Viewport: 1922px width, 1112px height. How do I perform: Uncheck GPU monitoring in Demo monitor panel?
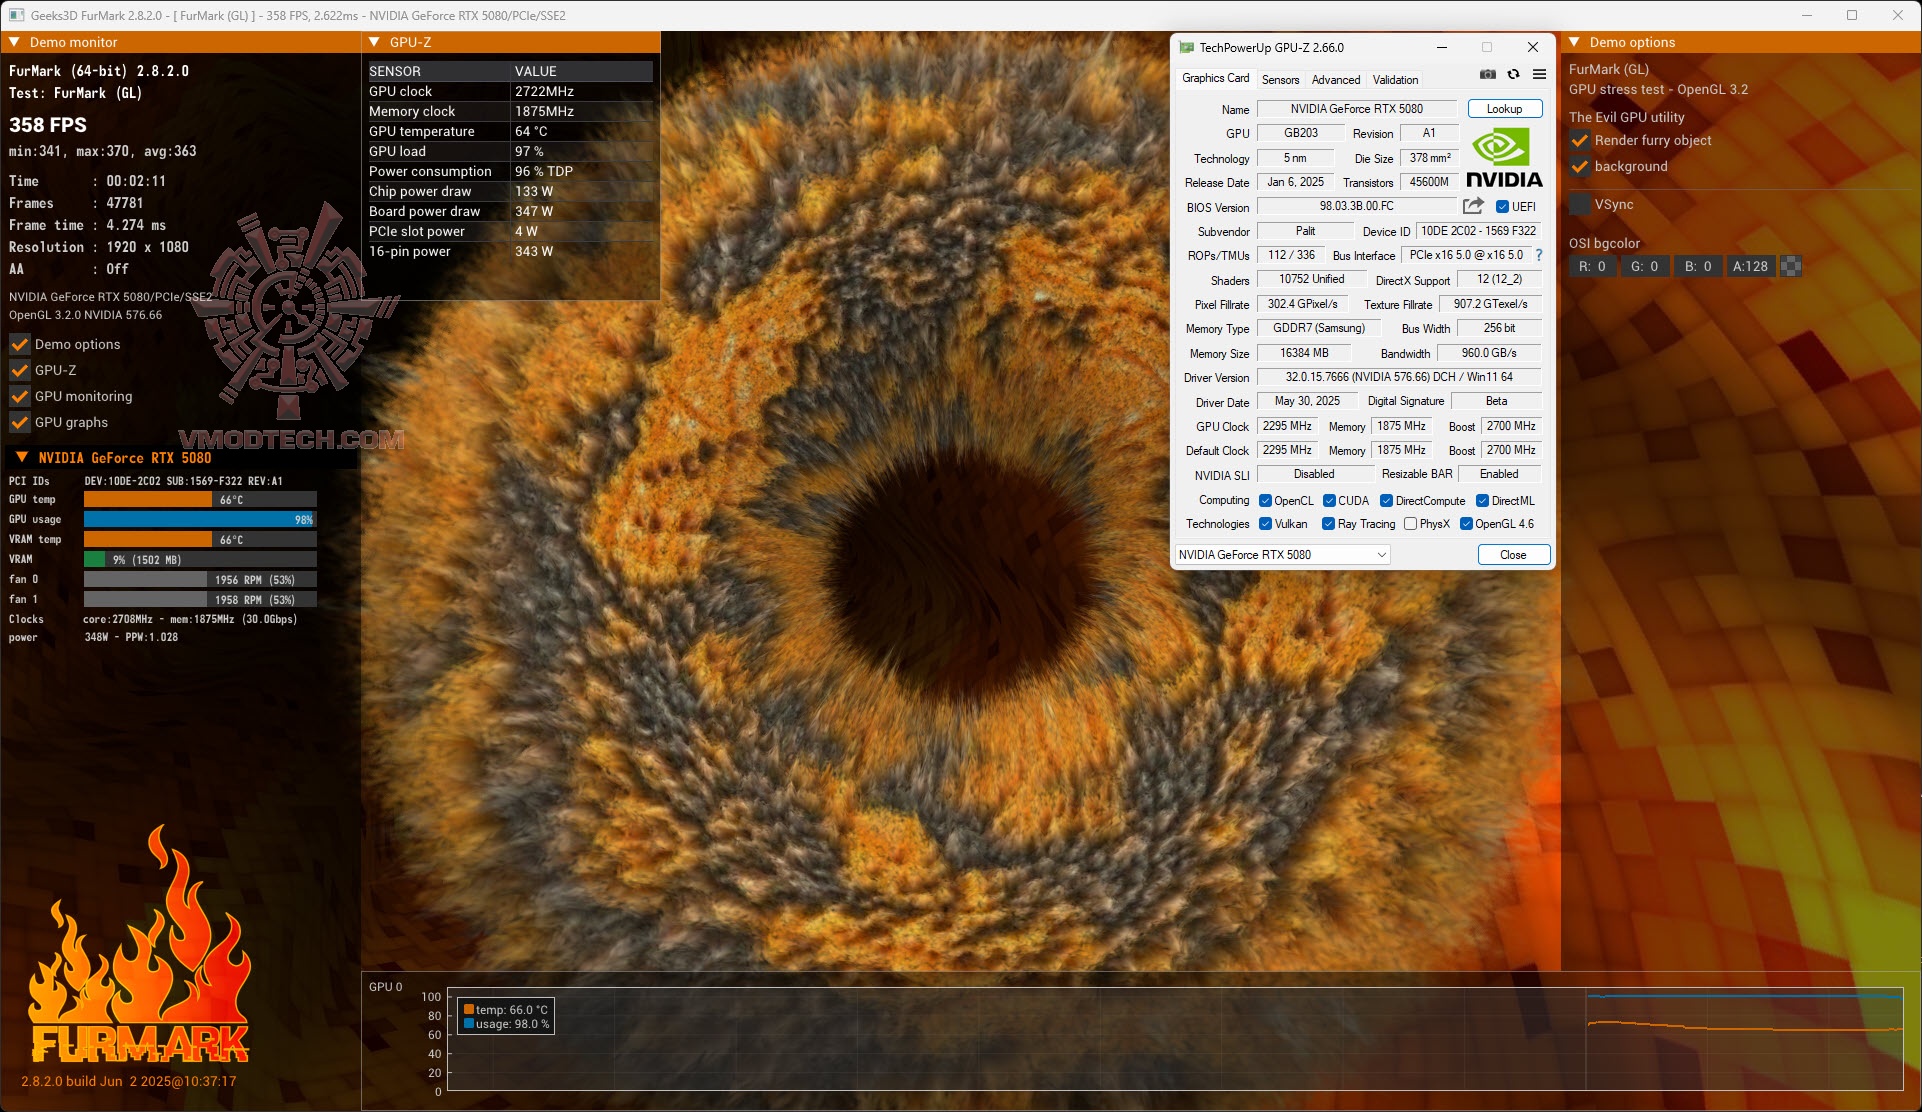[18, 396]
